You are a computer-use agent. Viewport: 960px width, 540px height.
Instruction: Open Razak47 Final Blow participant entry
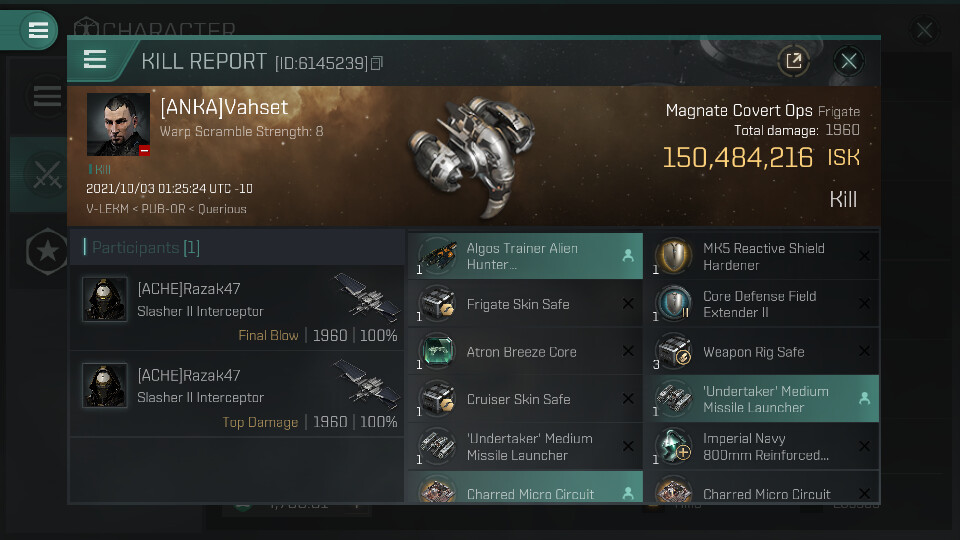pos(238,307)
